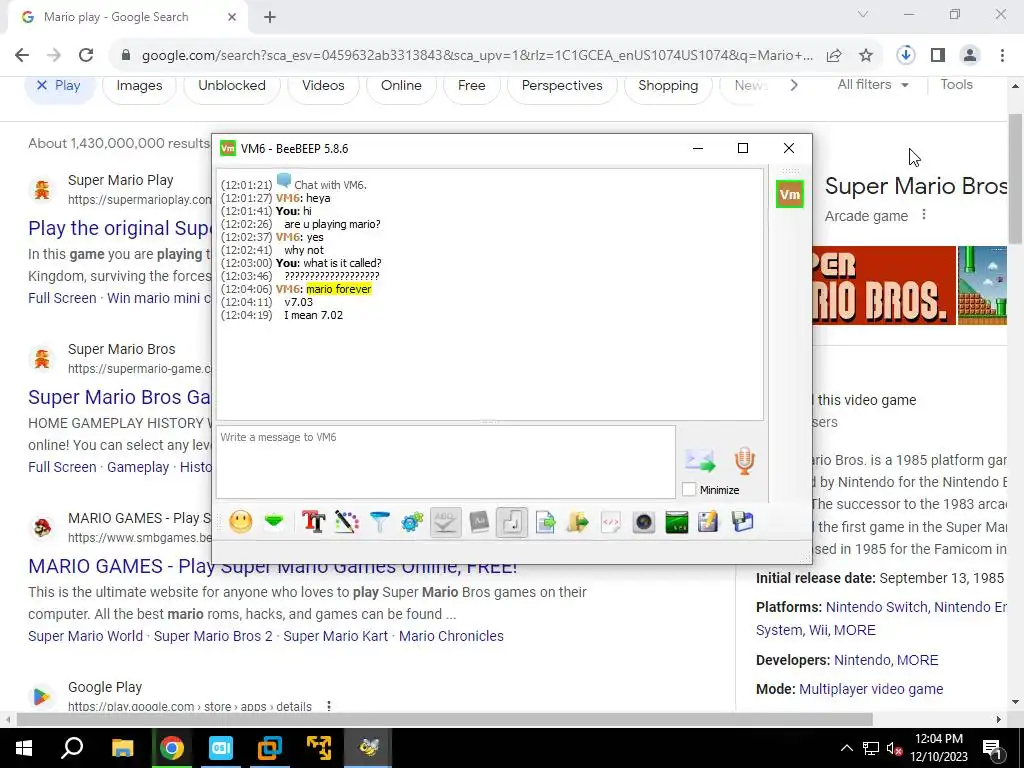The image size is (1024, 768).
Task: Click the green board share desktop icon
Action: pyautogui.click(x=677, y=522)
